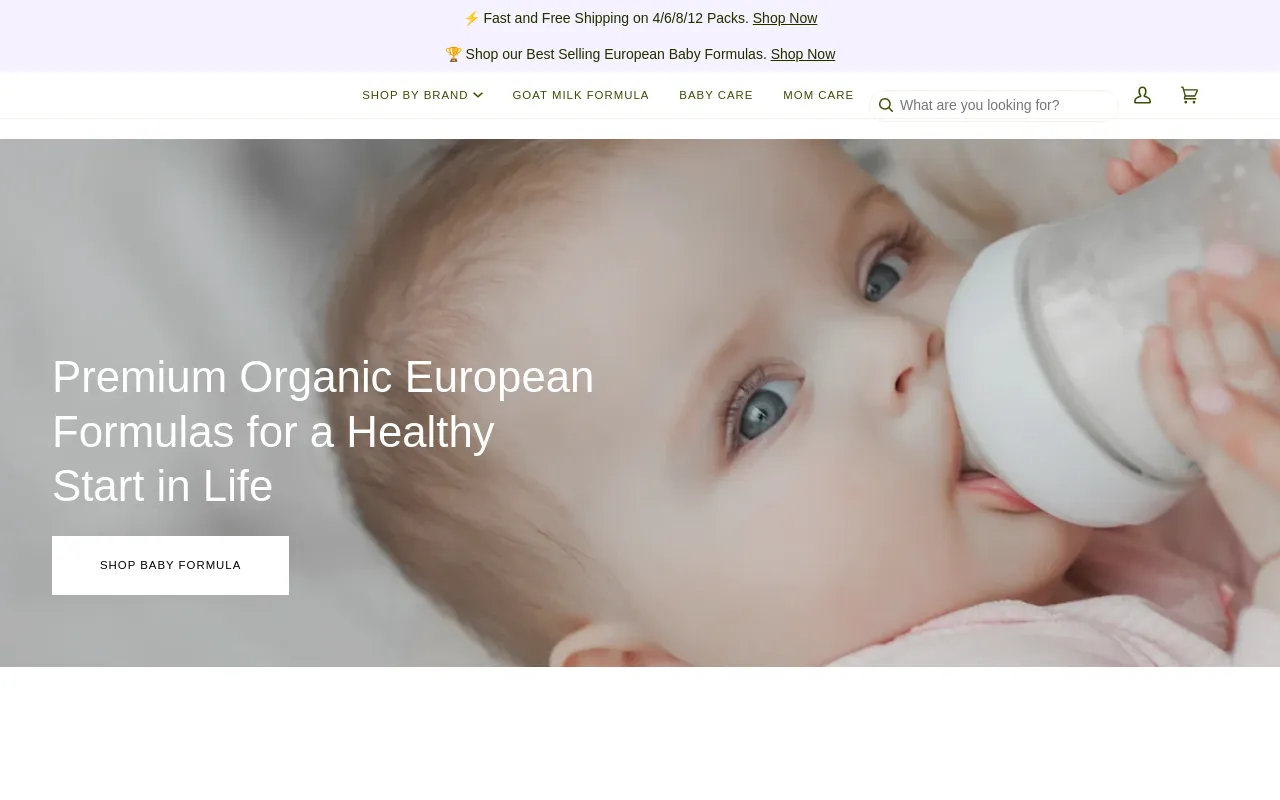Expand the chevron beside Shop By Brand
Image resolution: width=1280 pixels, height=800 pixels.
click(478, 95)
